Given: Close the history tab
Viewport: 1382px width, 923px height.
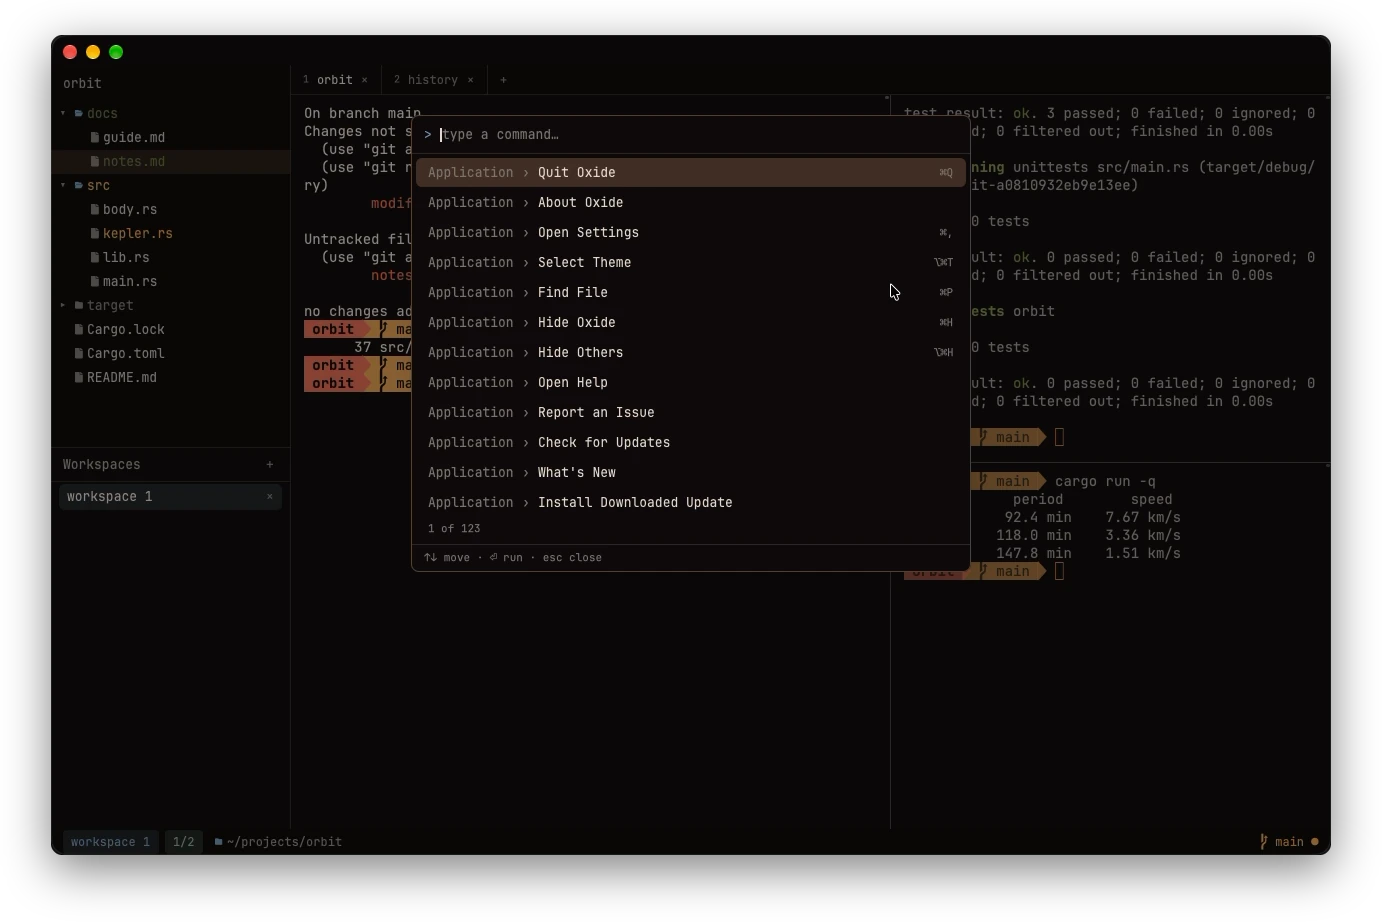Looking at the screenshot, I should [x=471, y=80].
